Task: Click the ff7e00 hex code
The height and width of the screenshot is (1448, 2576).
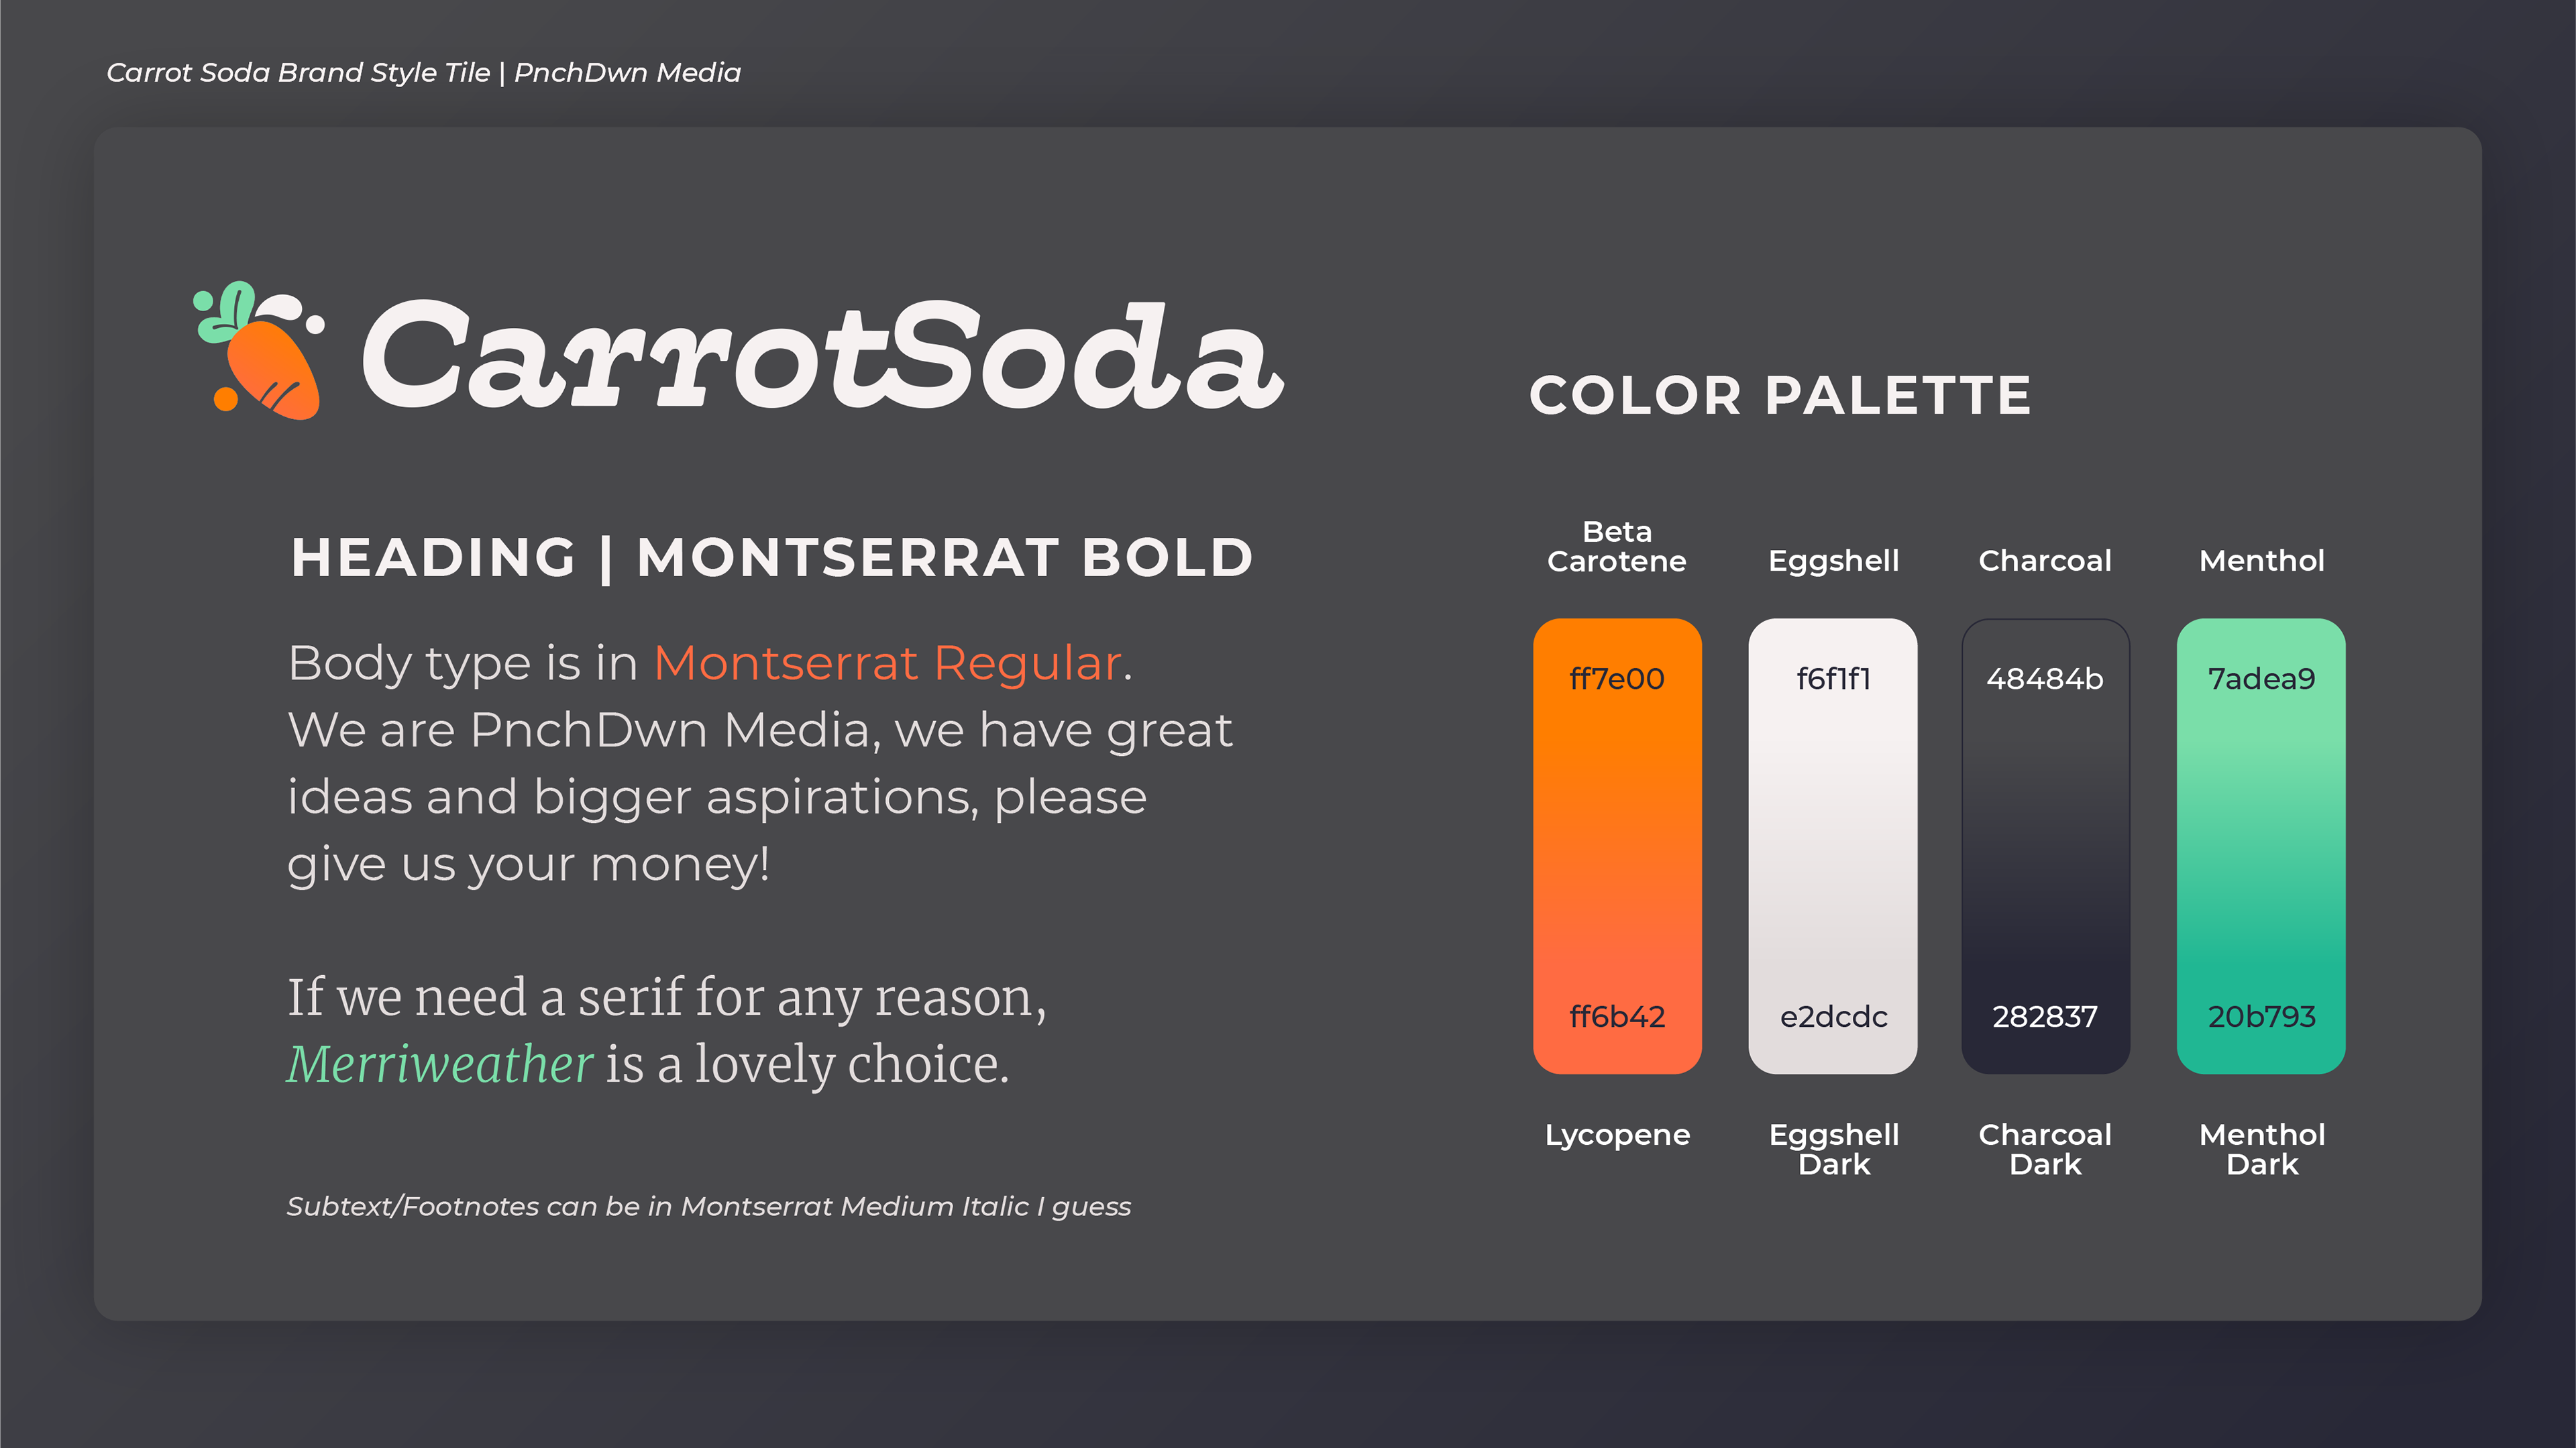Action: (x=1616, y=679)
